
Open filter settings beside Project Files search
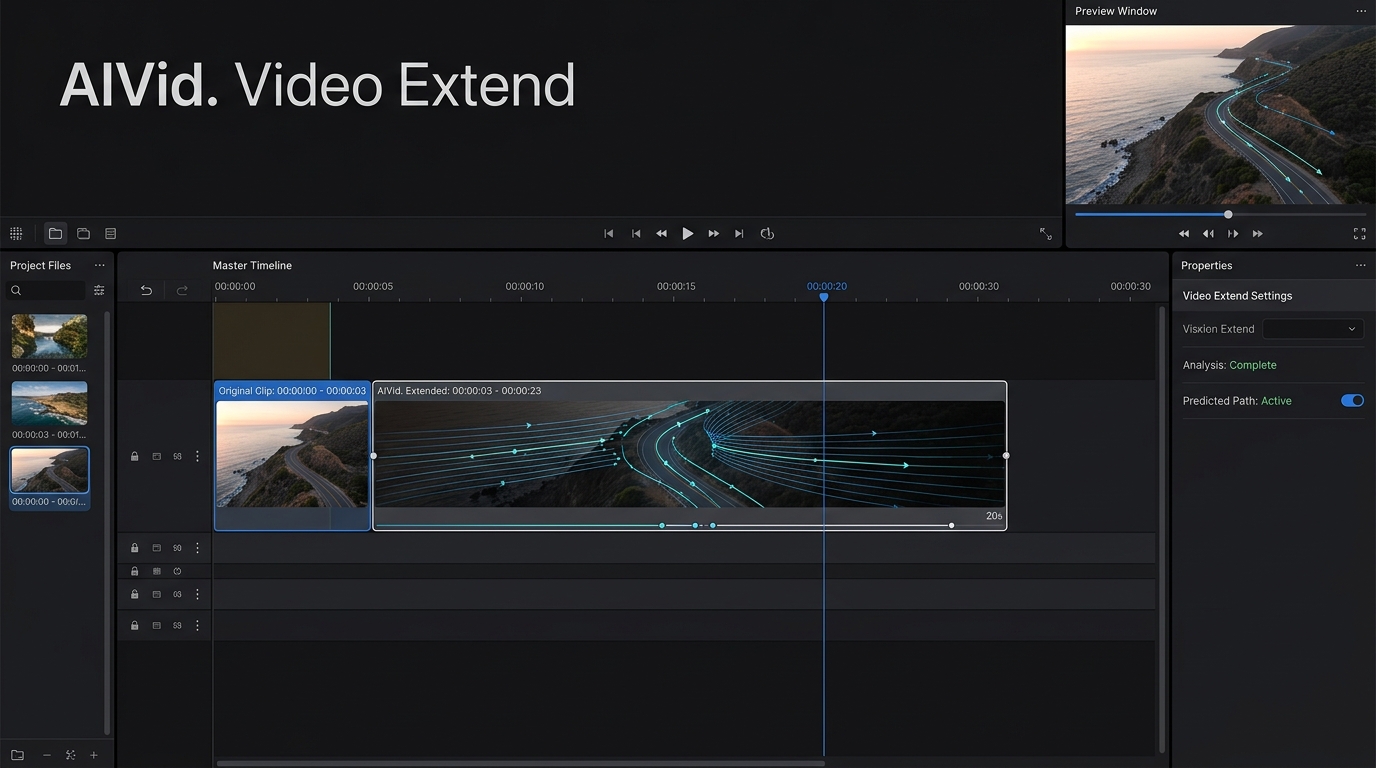point(99,290)
